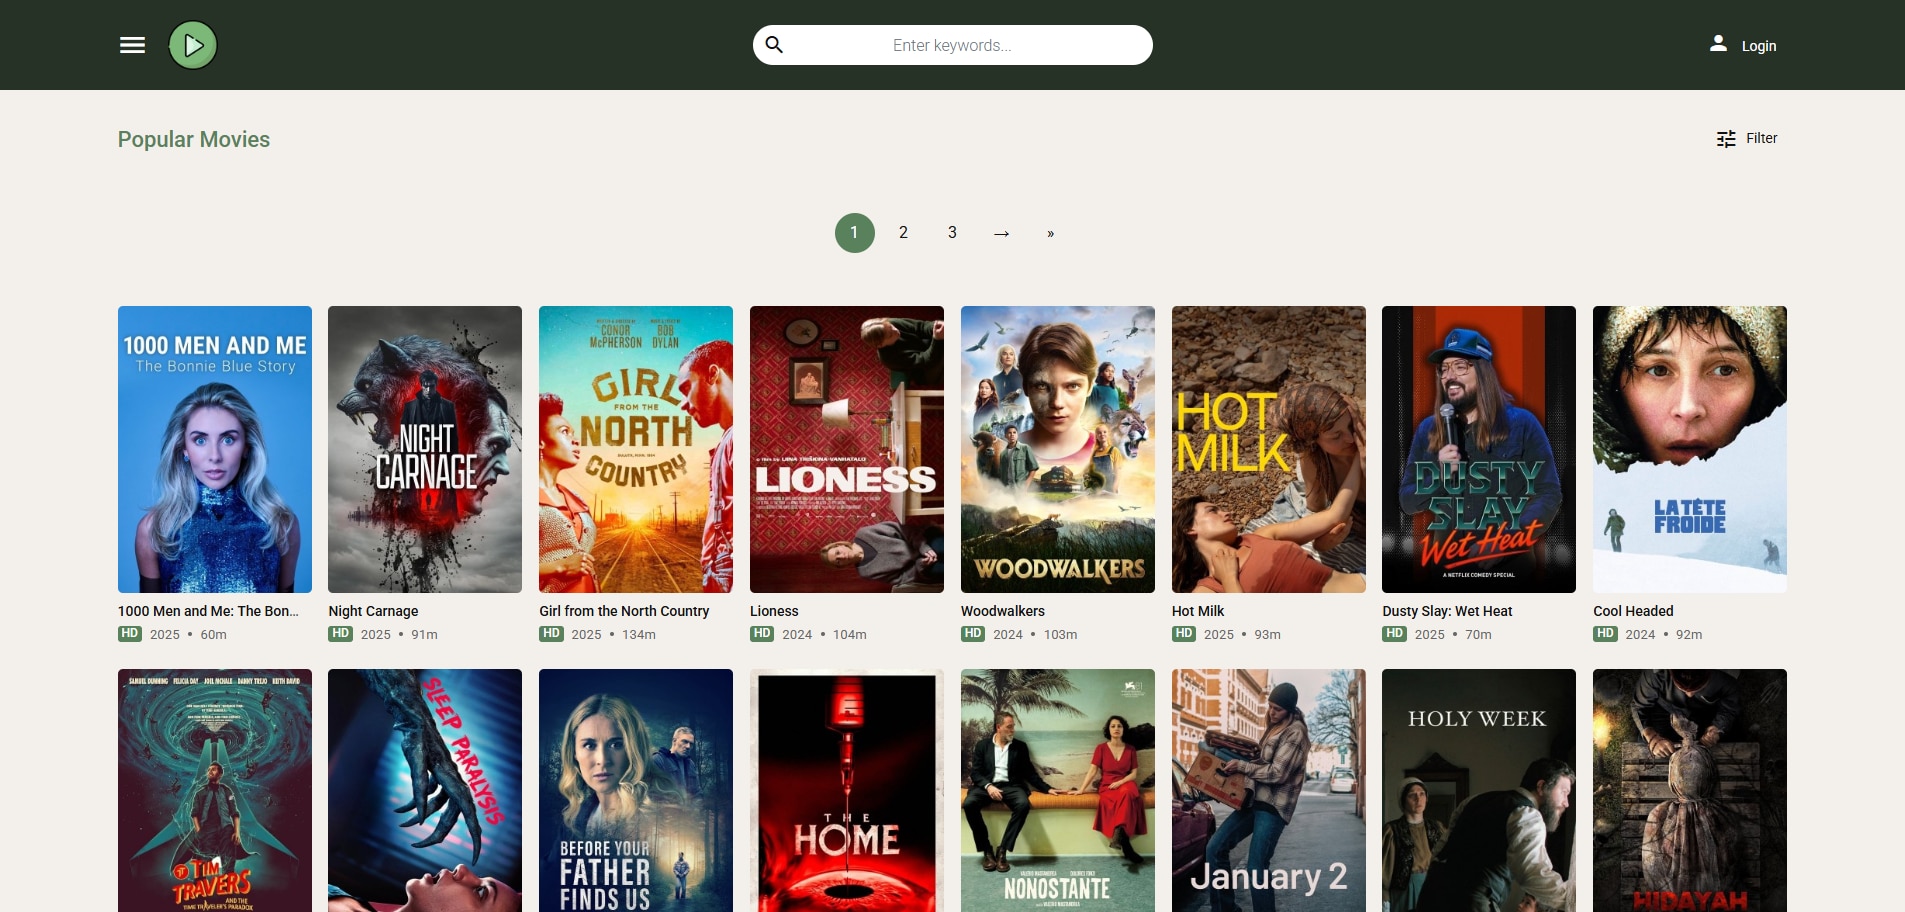Viewport: 1905px width, 912px height.
Task: Open the Login link
Action: 1759,46
